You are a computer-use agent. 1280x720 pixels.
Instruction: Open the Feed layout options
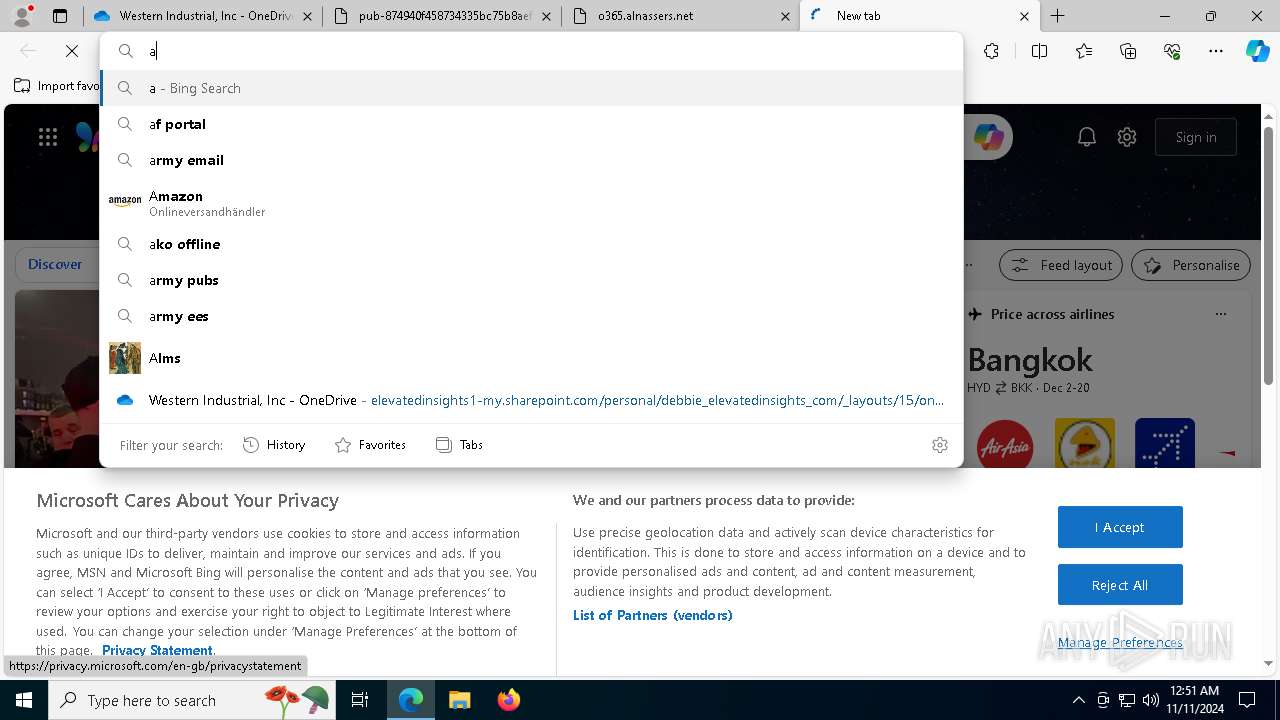1060,265
